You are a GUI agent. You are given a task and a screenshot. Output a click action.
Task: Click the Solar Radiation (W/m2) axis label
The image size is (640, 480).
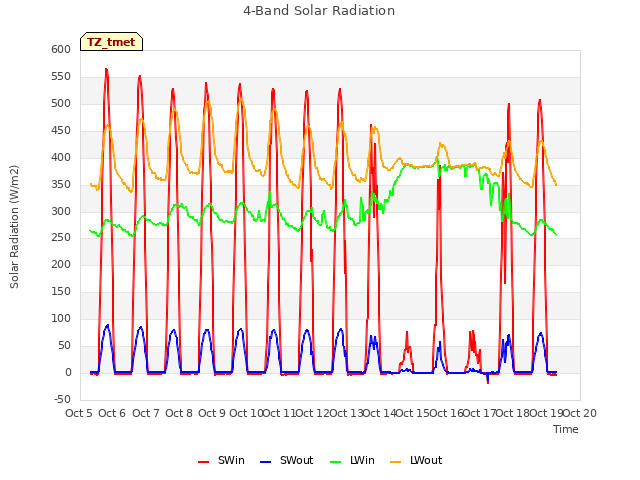click(14, 227)
